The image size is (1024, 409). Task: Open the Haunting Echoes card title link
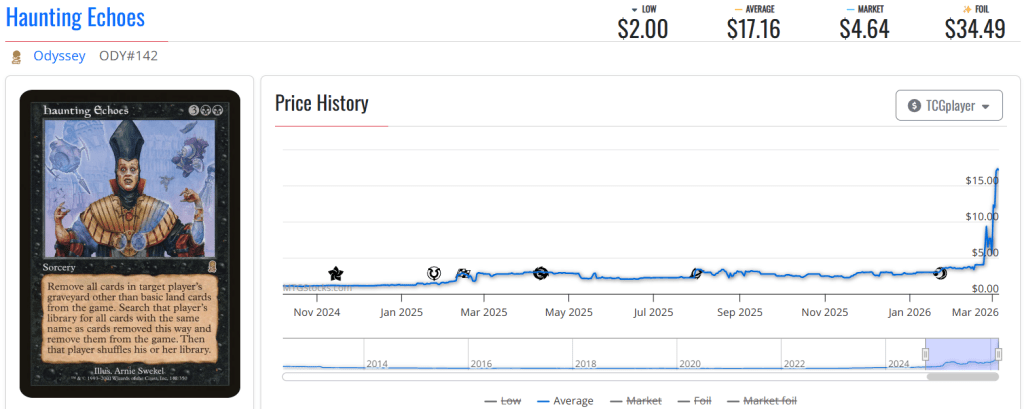(x=75, y=18)
